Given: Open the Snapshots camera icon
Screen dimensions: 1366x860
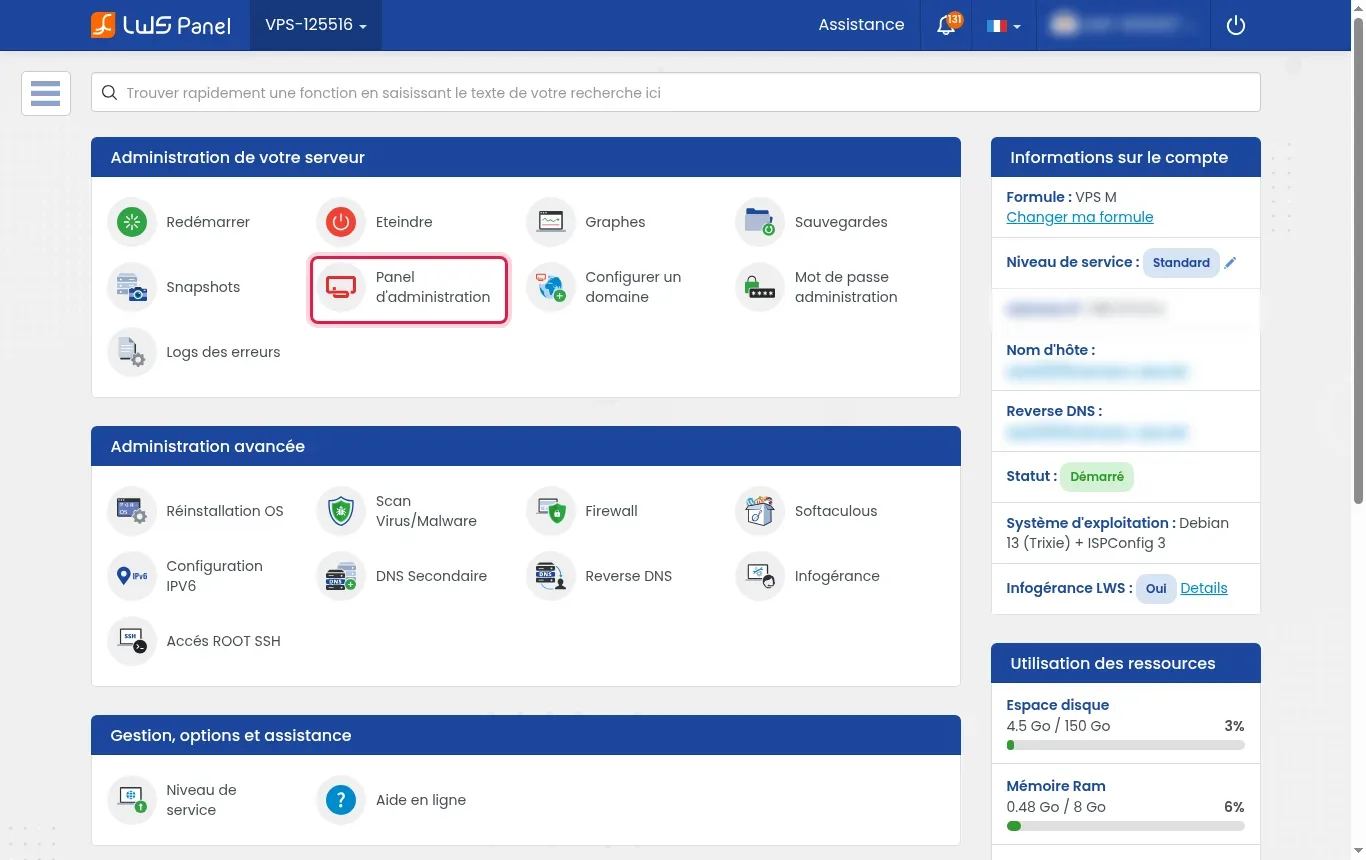Looking at the screenshot, I should 132,287.
